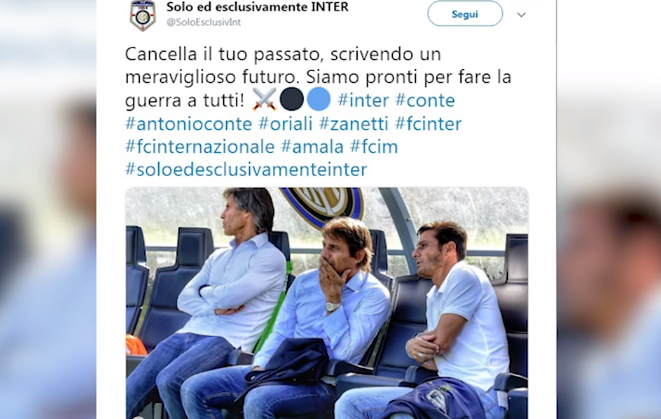Click the Inter shield profile avatar
This screenshot has height=419, width=661.
point(142,16)
